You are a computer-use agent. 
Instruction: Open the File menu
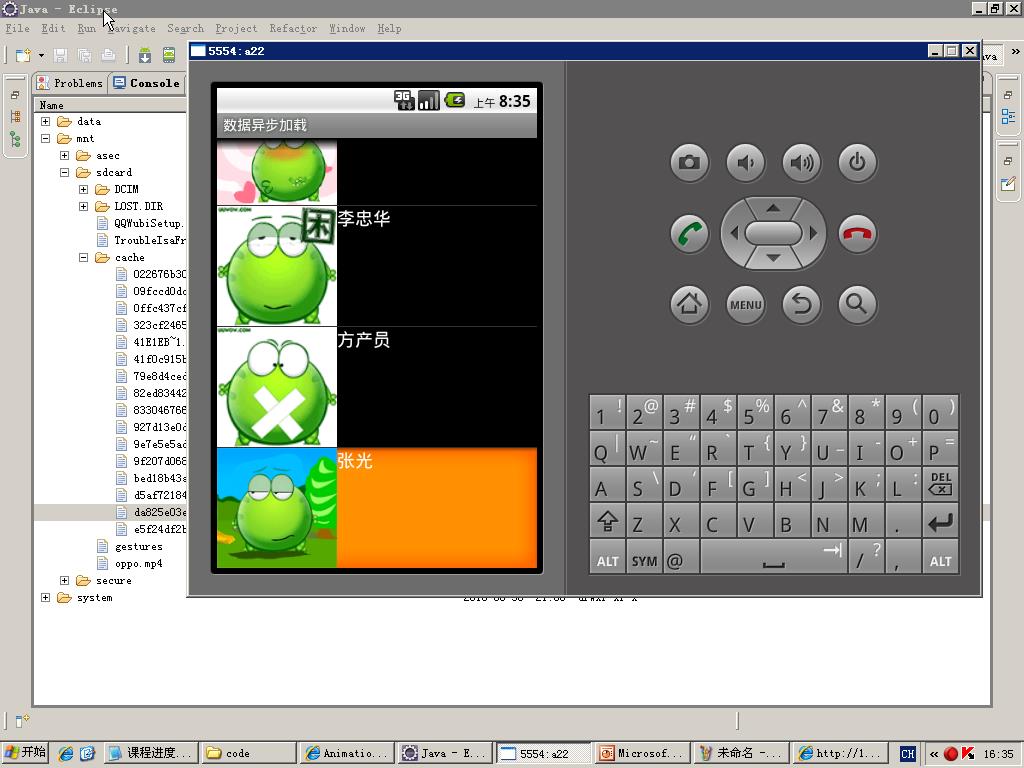(18, 28)
